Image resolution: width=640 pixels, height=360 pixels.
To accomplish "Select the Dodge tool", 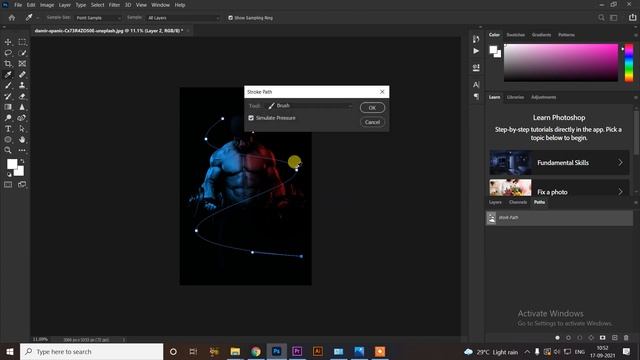I will 8,118.
